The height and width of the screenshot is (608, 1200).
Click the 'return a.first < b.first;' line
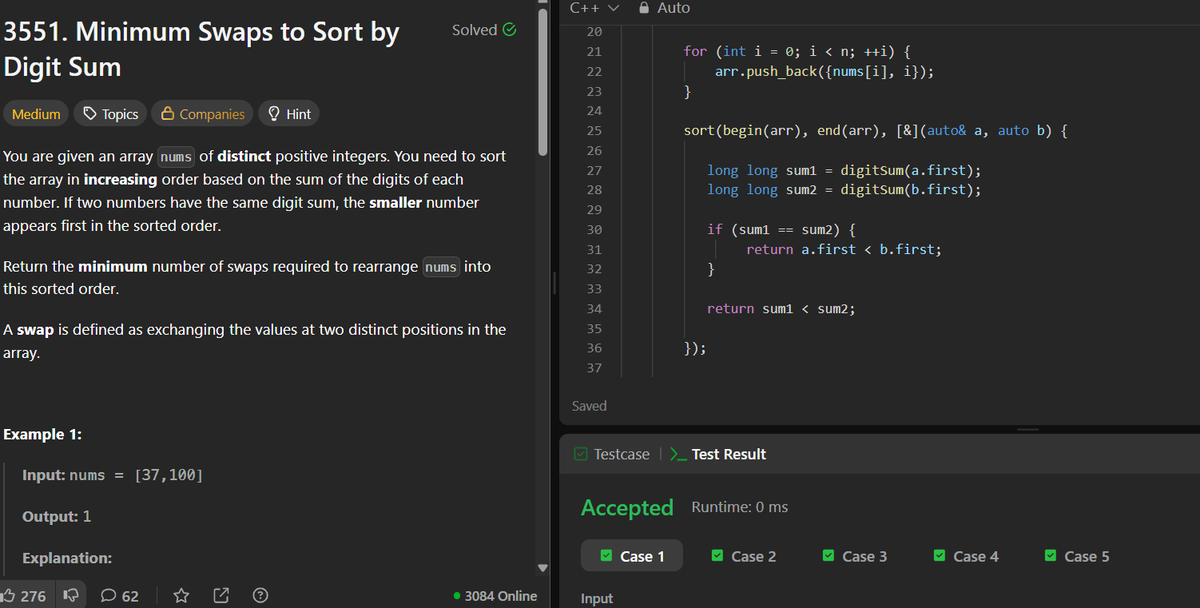[843, 249]
